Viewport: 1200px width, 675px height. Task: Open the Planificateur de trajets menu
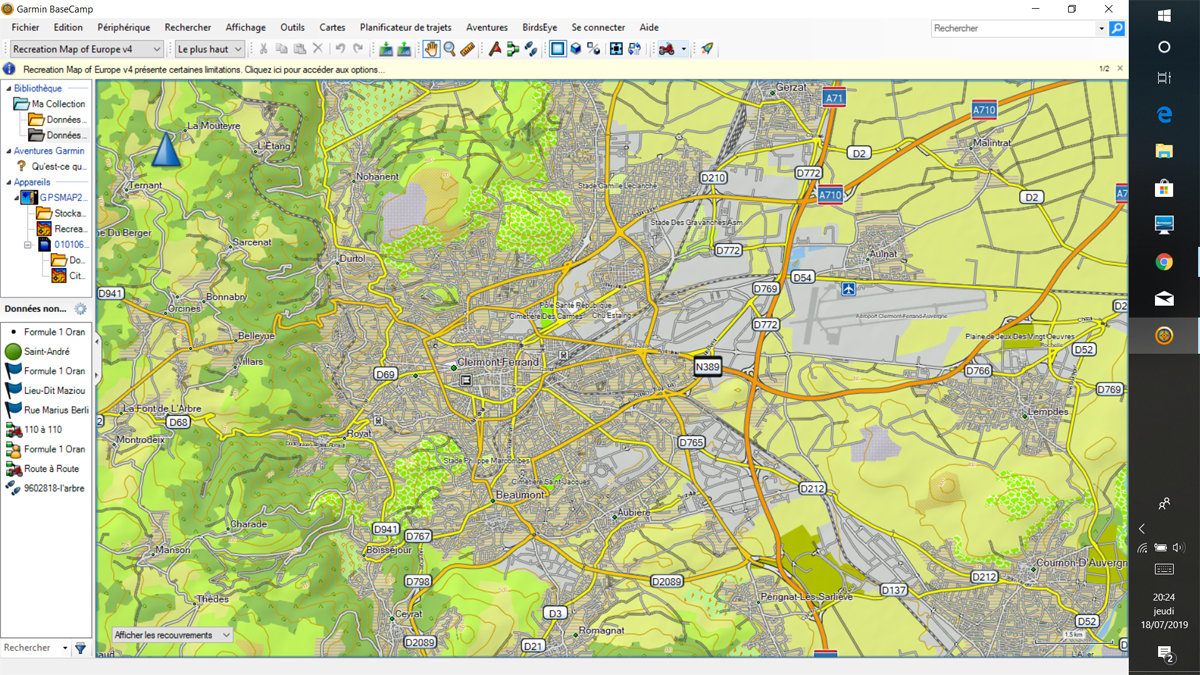[405, 27]
